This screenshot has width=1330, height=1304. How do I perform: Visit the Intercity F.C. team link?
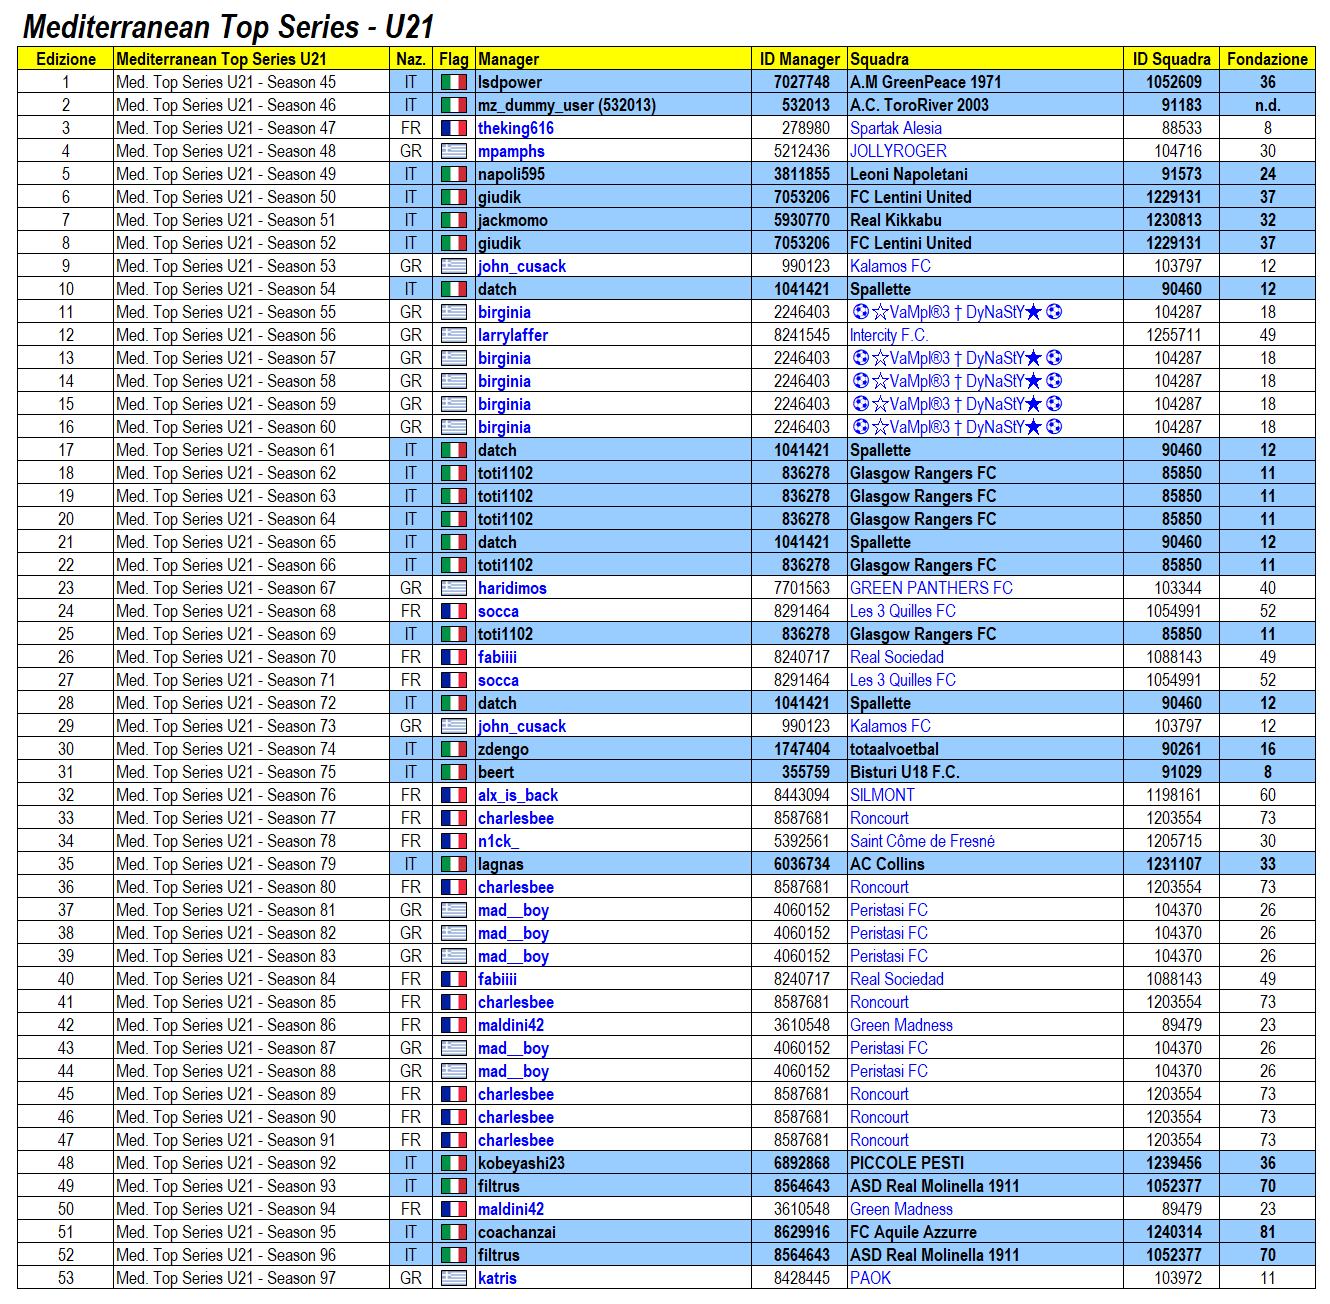pyautogui.click(x=889, y=335)
